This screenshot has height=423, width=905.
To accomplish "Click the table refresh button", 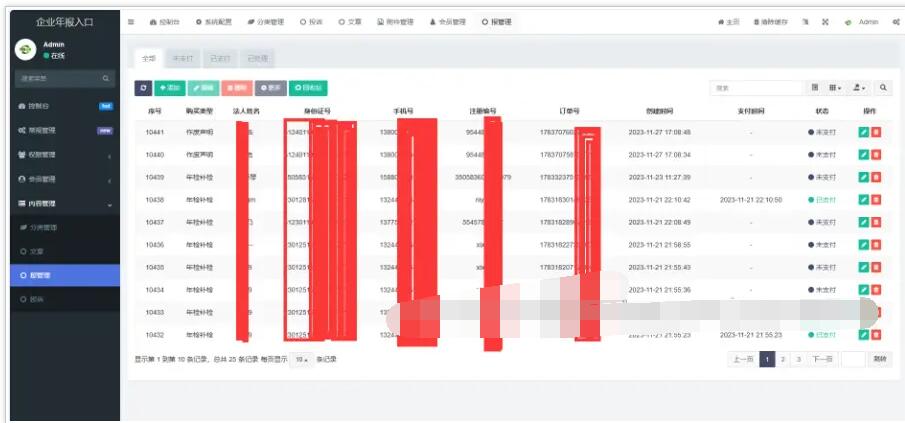I will [x=143, y=88].
